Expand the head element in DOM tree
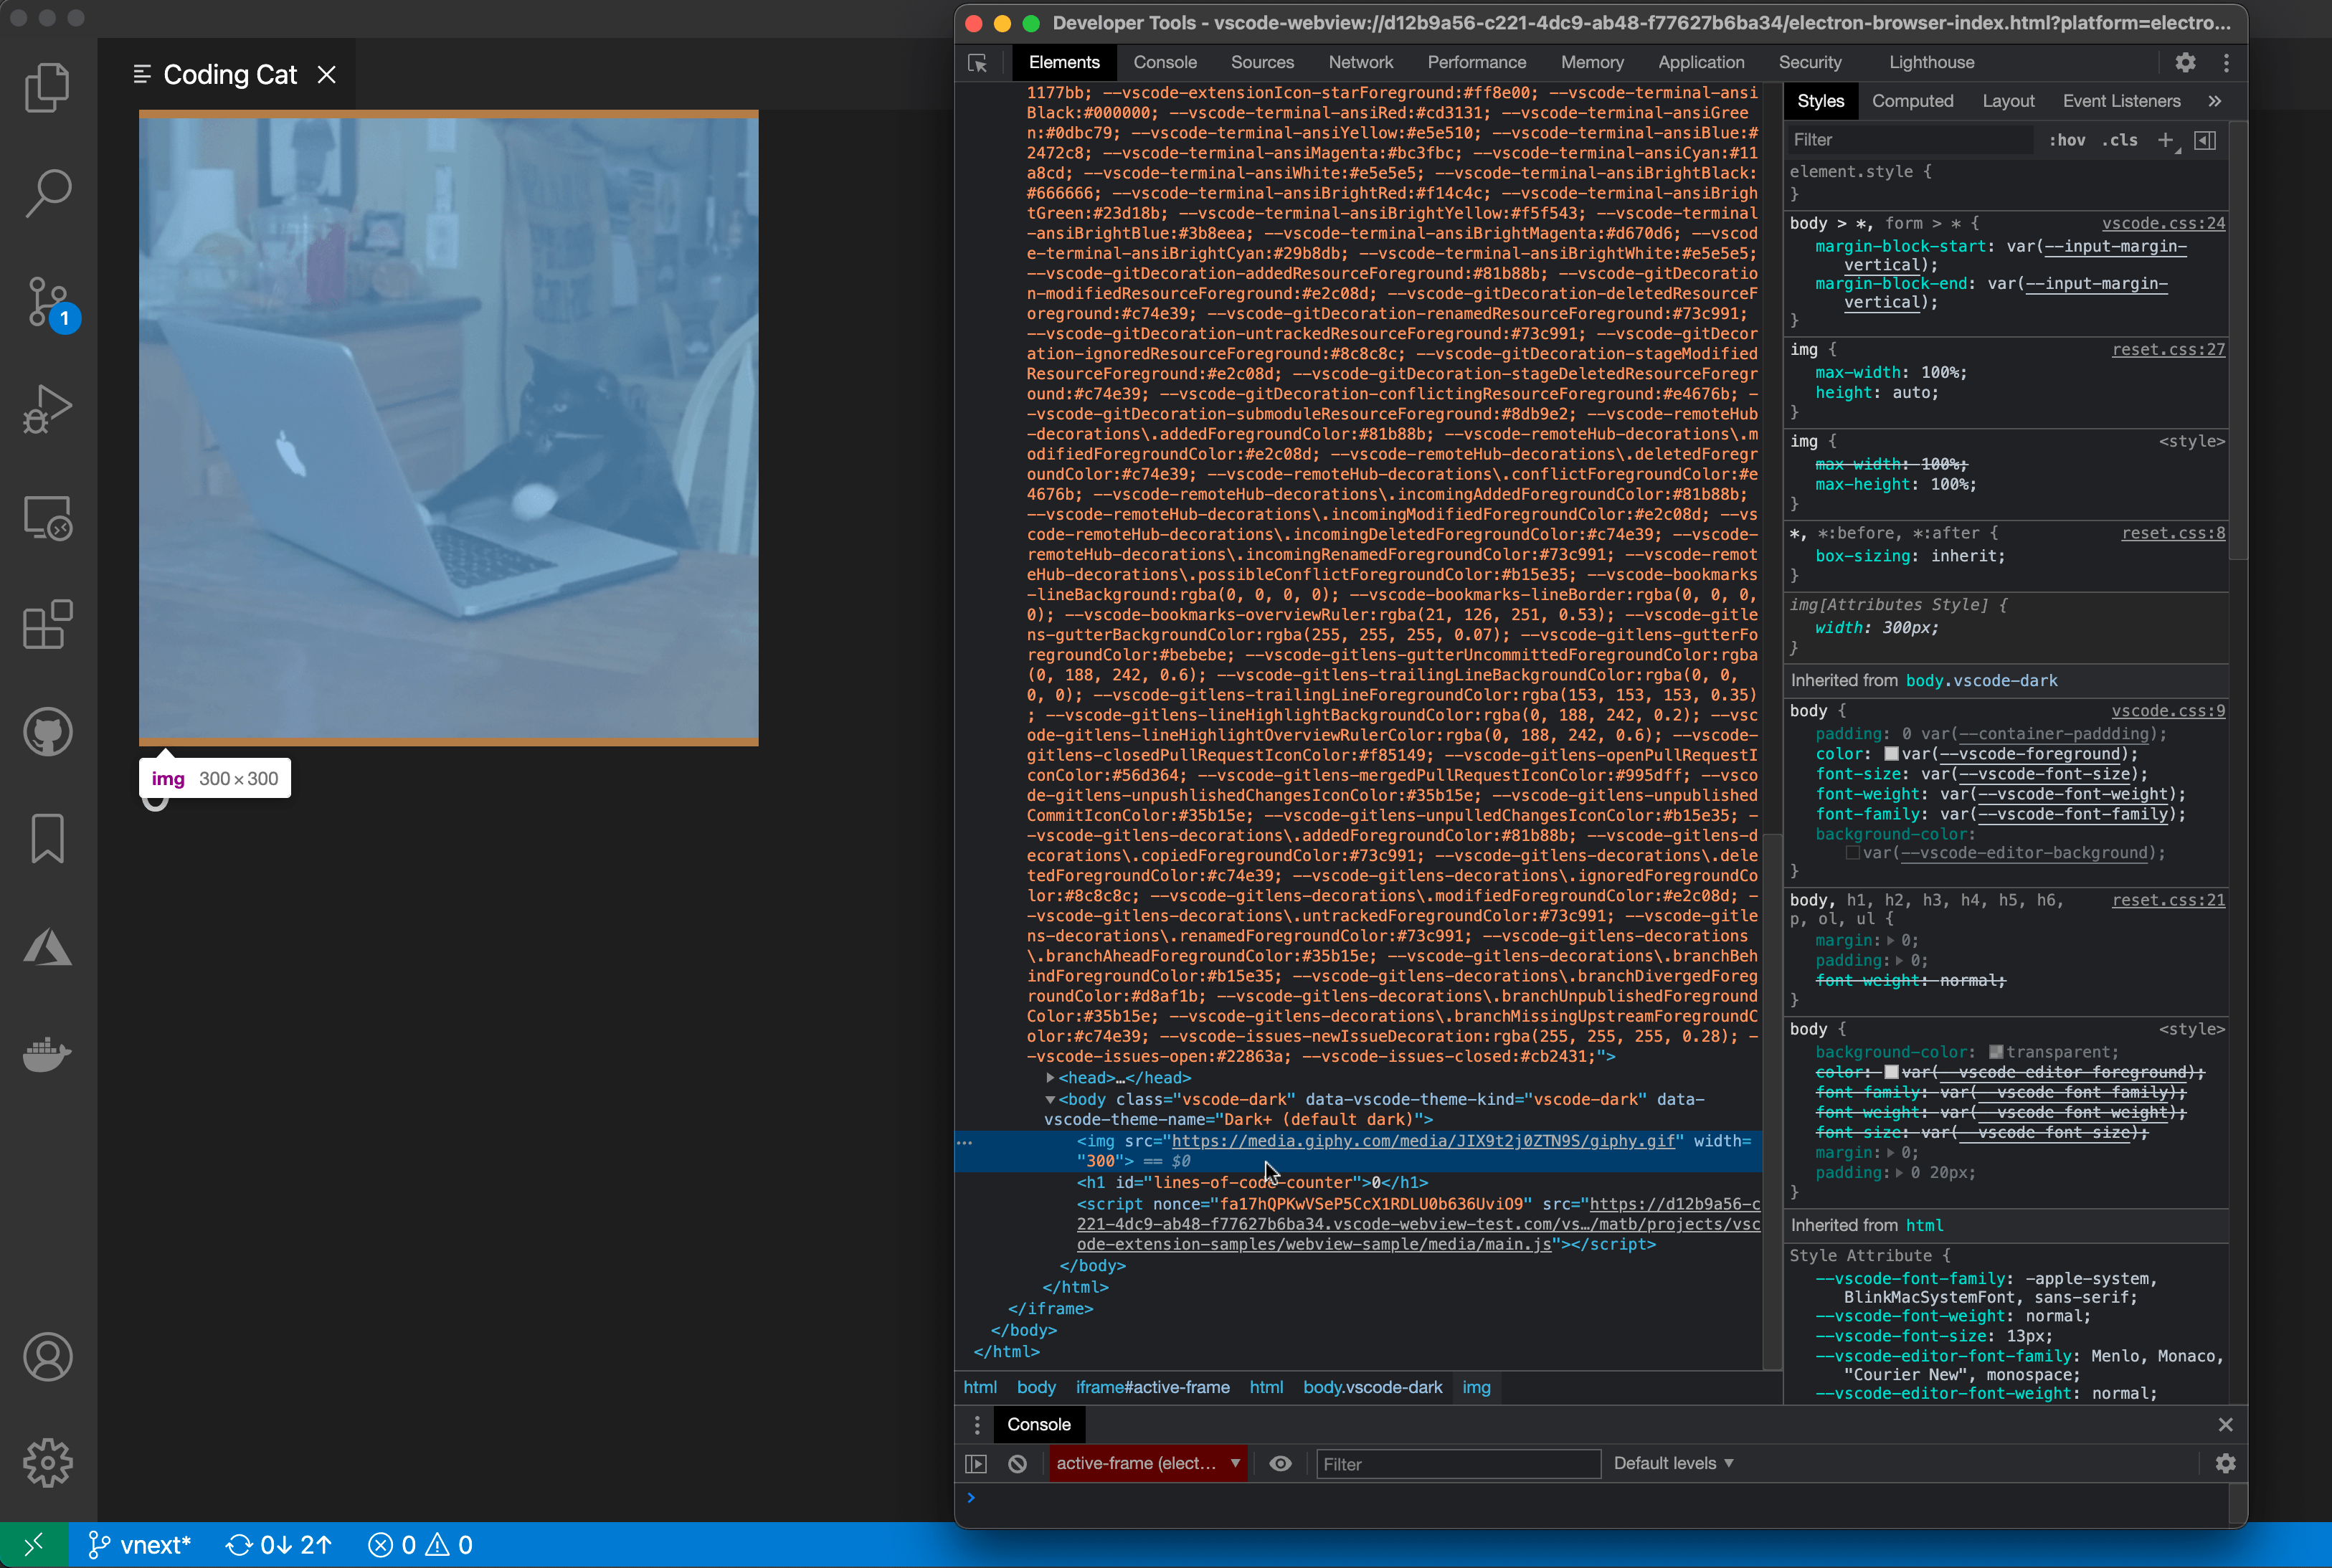The height and width of the screenshot is (1568, 2332). (1051, 1076)
